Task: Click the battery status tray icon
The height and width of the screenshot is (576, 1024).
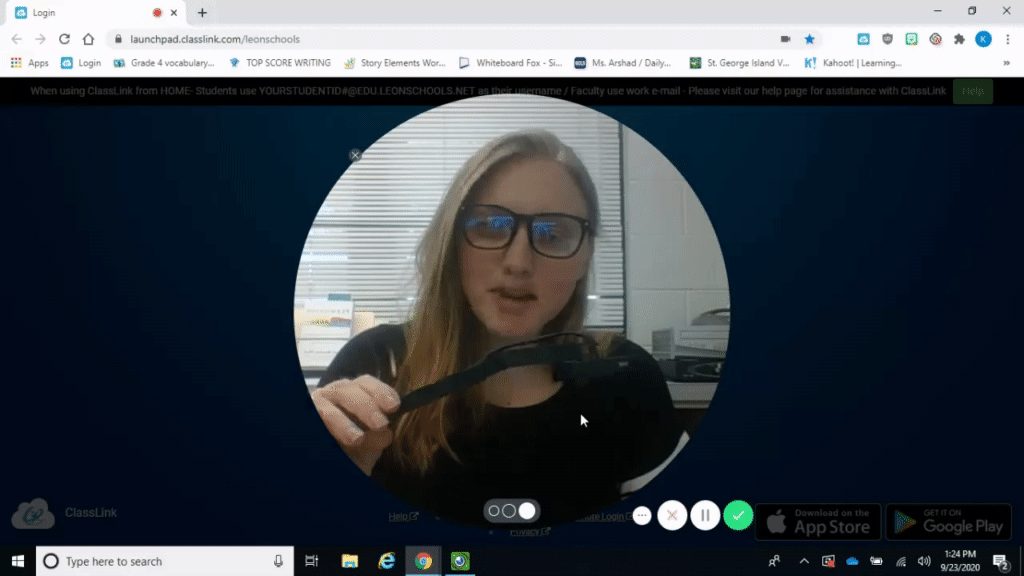Action: 876,561
